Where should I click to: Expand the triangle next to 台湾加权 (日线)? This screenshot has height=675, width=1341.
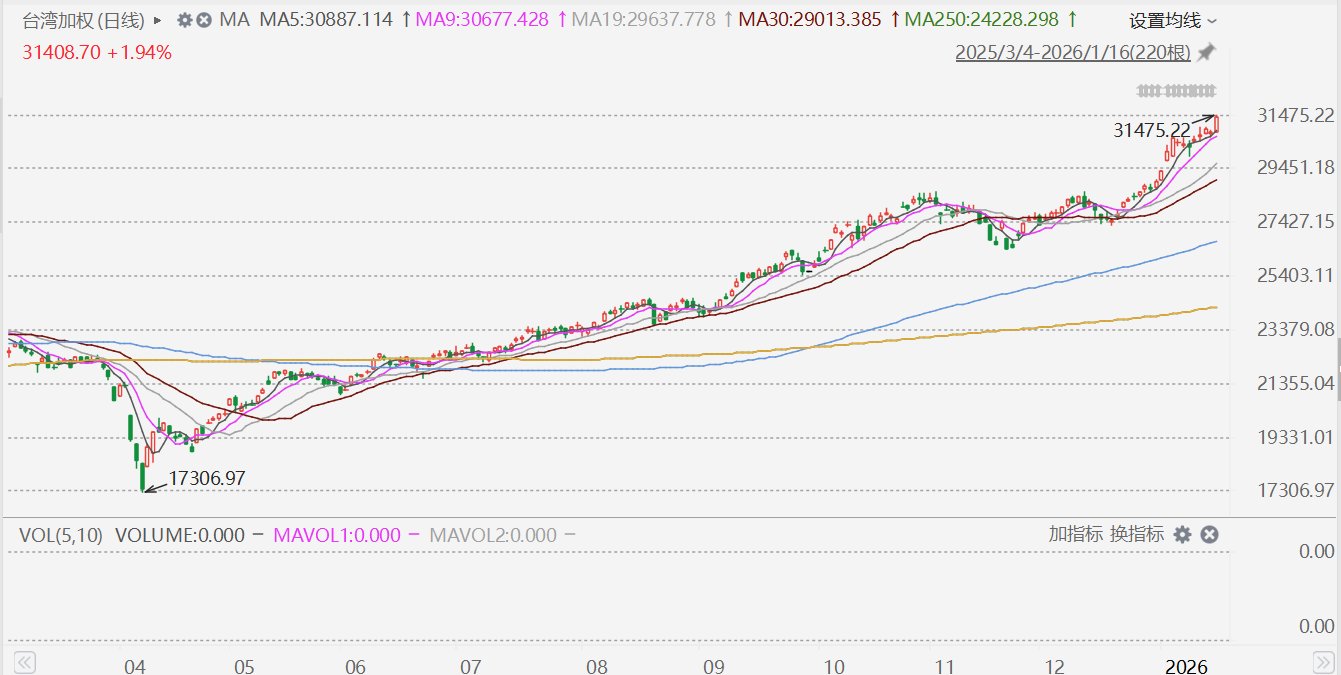(x=157, y=20)
